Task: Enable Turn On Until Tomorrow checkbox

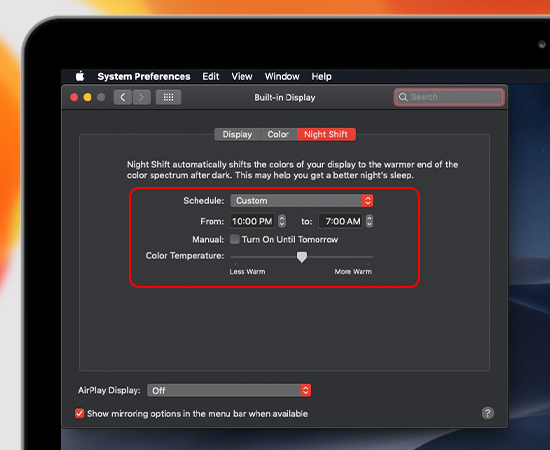Action: [235, 239]
